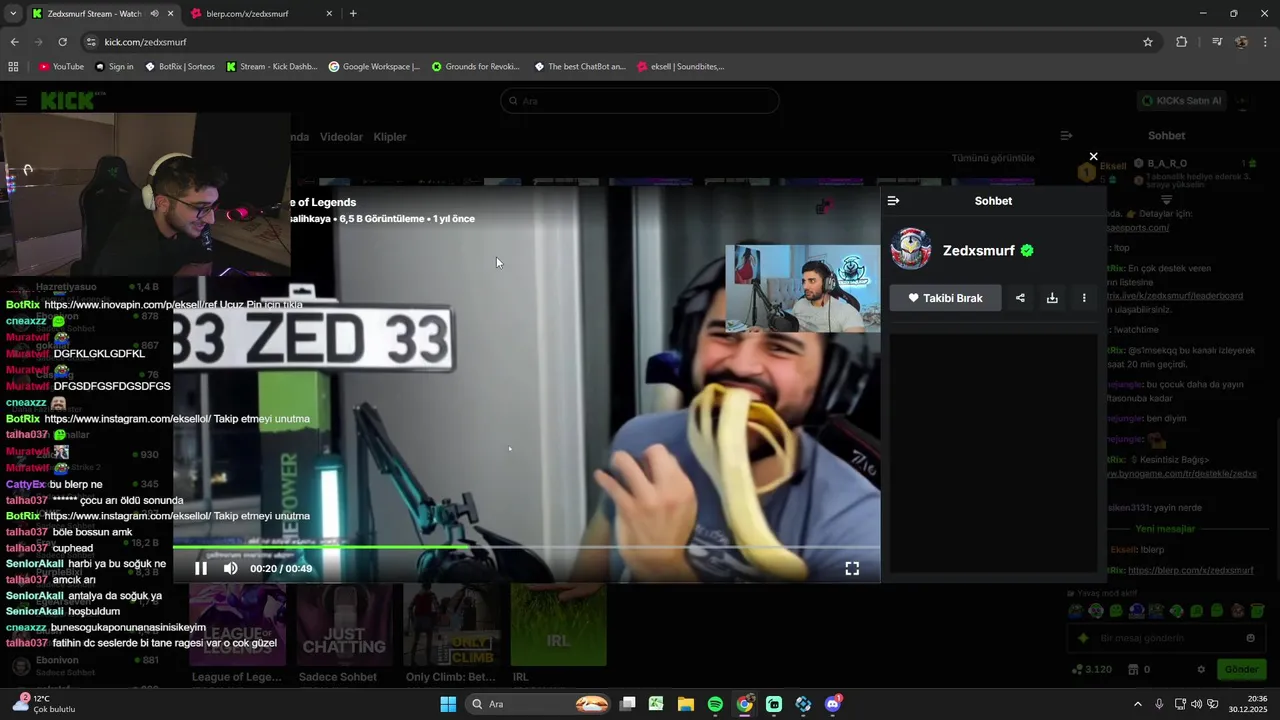
Task: Open Sign in bookmark
Action: (114, 67)
